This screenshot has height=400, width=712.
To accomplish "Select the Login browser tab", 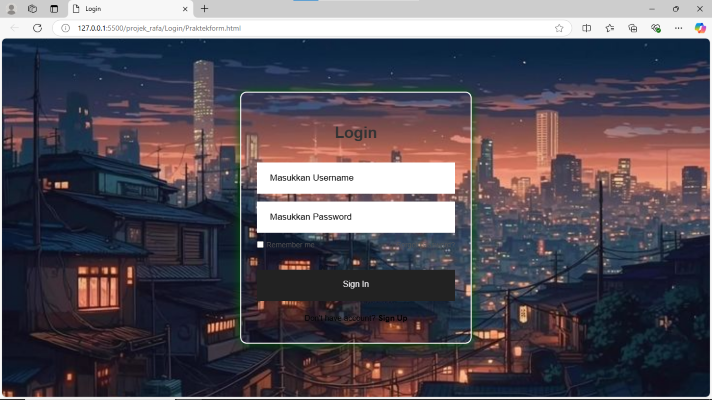I will click(120, 9).
